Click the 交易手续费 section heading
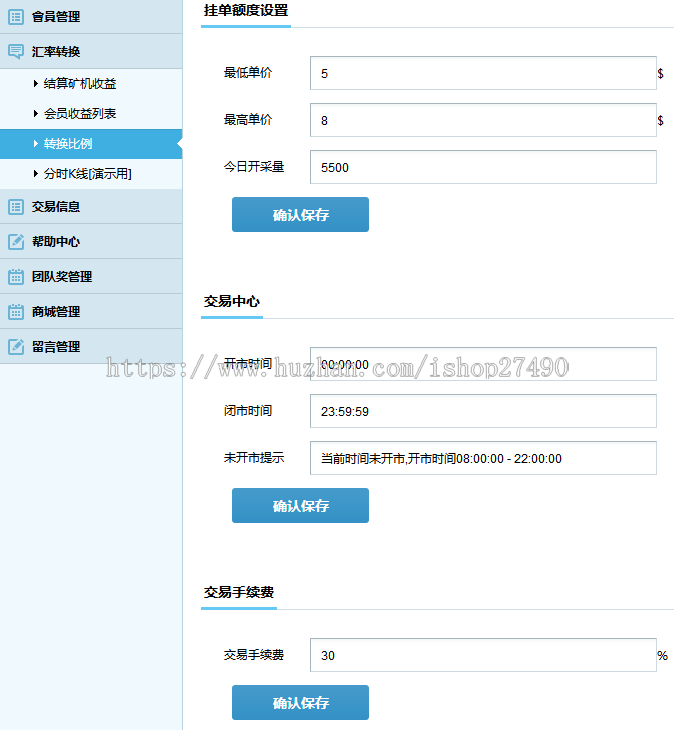The image size is (674, 730). [239, 592]
